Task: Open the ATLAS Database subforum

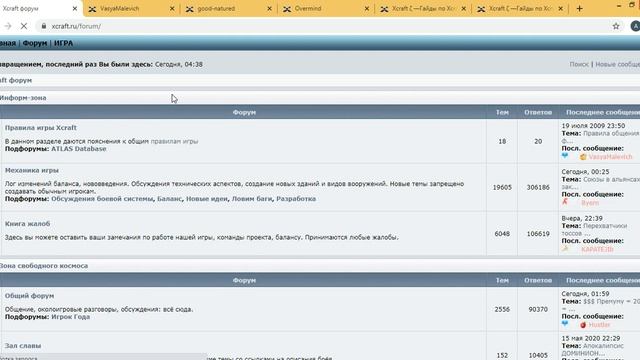Action: click(79, 149)
